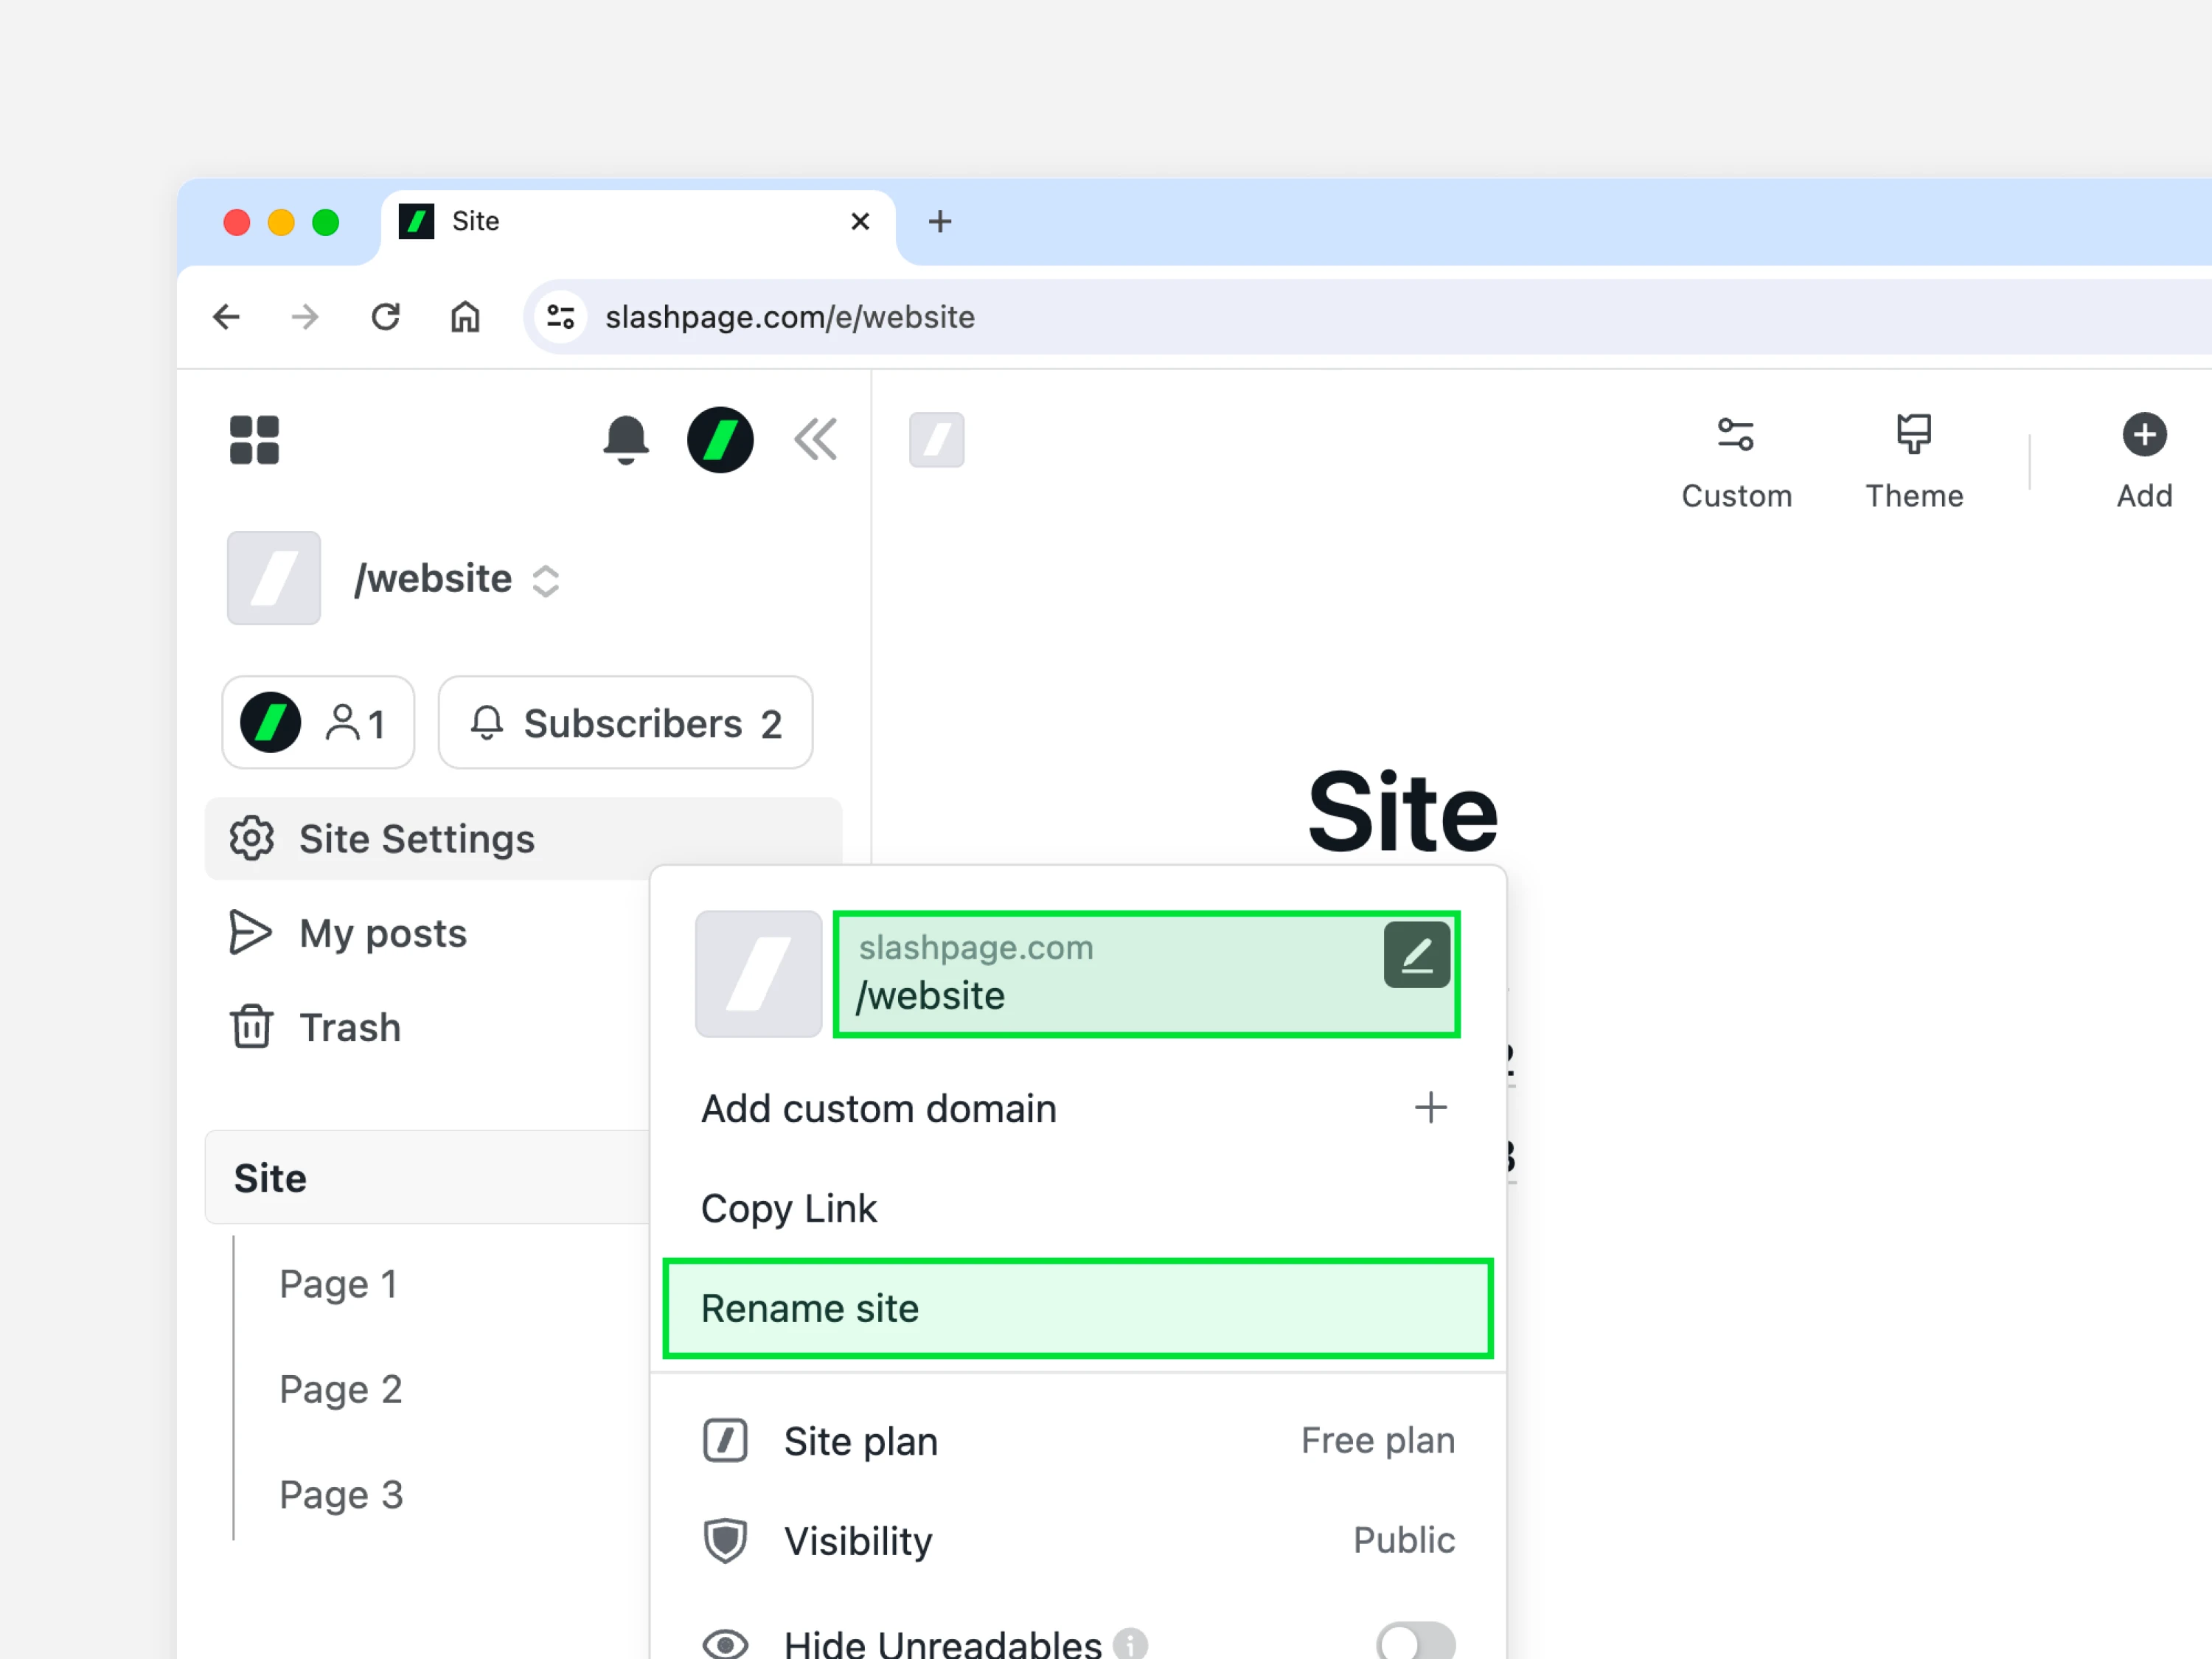Viewport: 2212px width, 1659px height.
Task: Open the dashboard grid icon
Action: (254, 440)
